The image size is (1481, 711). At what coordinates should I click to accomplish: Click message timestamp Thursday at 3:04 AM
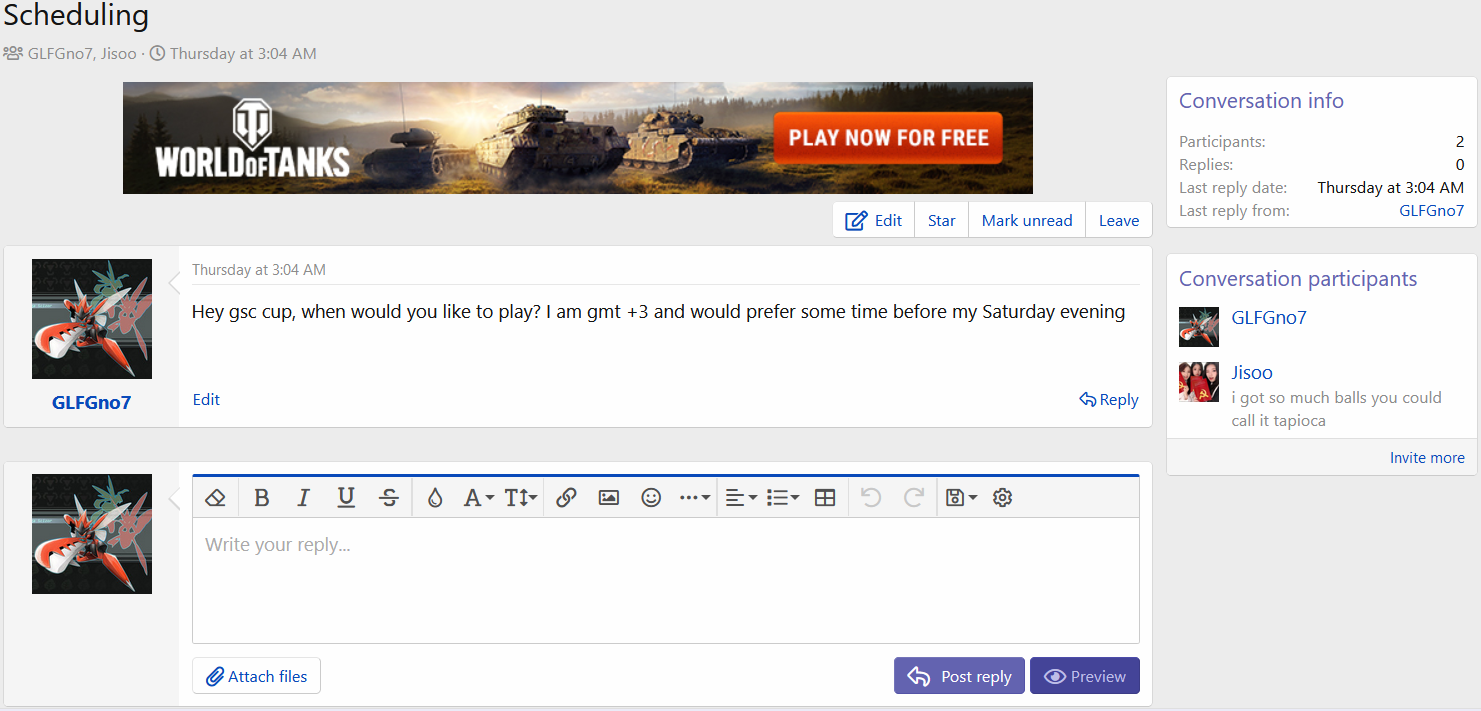coord(259,270)
